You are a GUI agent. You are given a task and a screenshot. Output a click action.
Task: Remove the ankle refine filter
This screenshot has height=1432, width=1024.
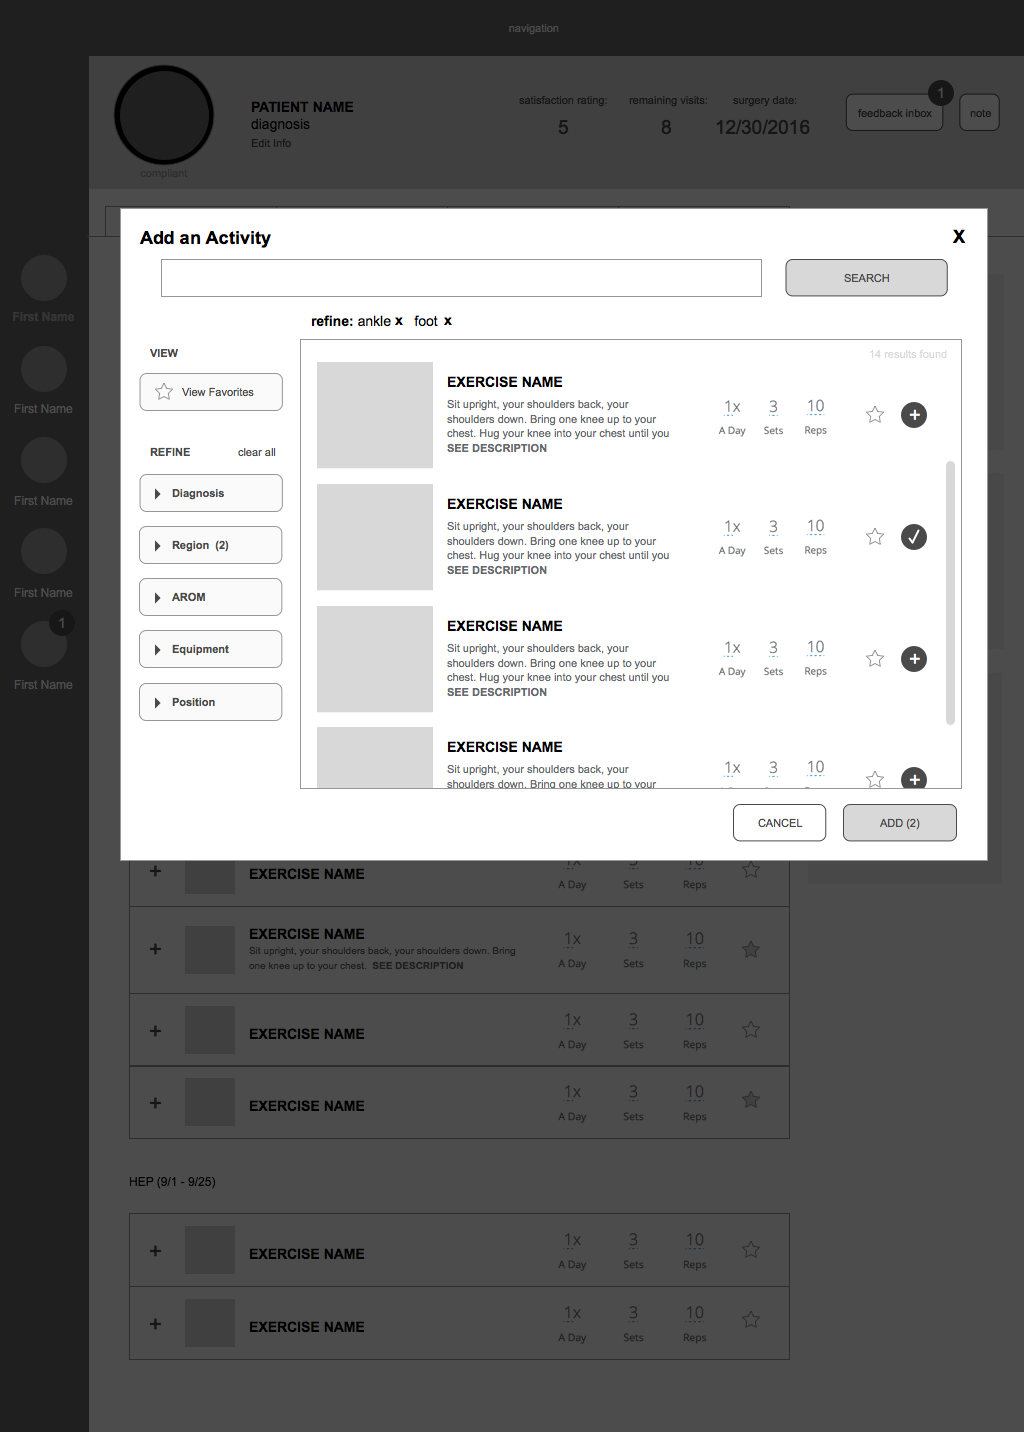[399, 321]
